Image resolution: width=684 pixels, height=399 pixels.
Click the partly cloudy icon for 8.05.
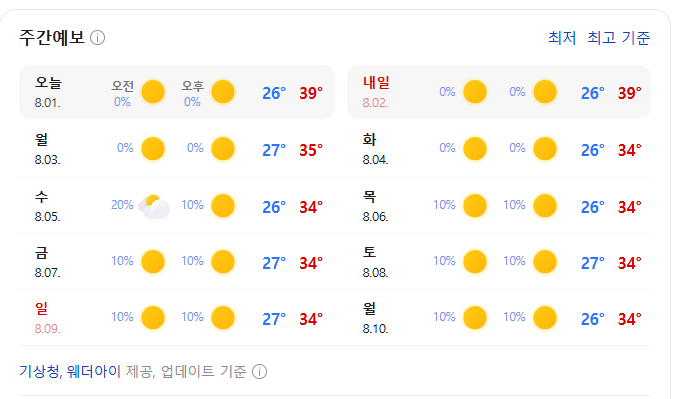point(154,206)
